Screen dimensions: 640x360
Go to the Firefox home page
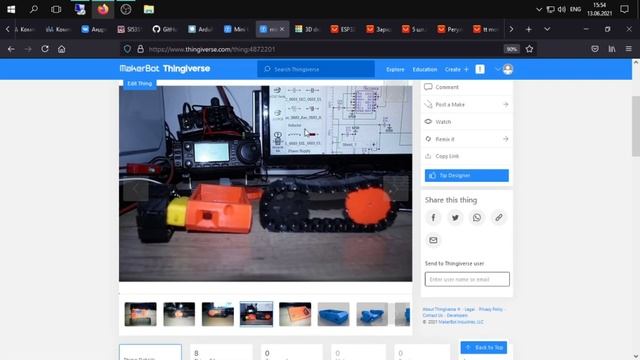[x=62, y=49]
